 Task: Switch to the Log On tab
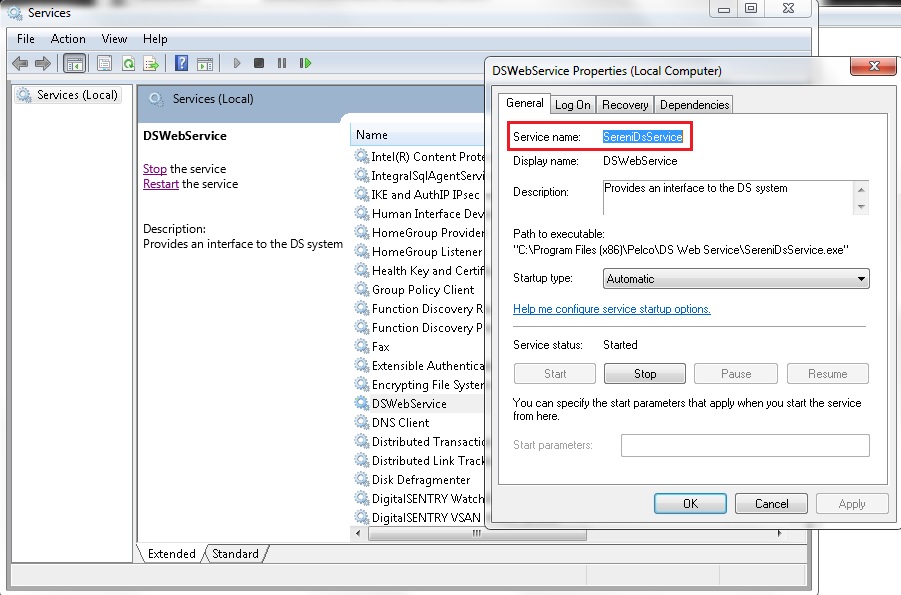(x=573, y=105)
